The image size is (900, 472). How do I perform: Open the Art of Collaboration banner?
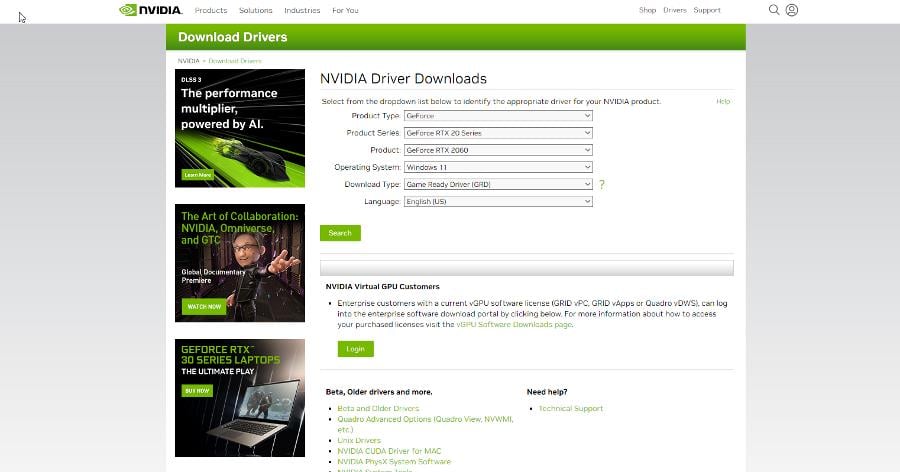(x=240, y=263)
